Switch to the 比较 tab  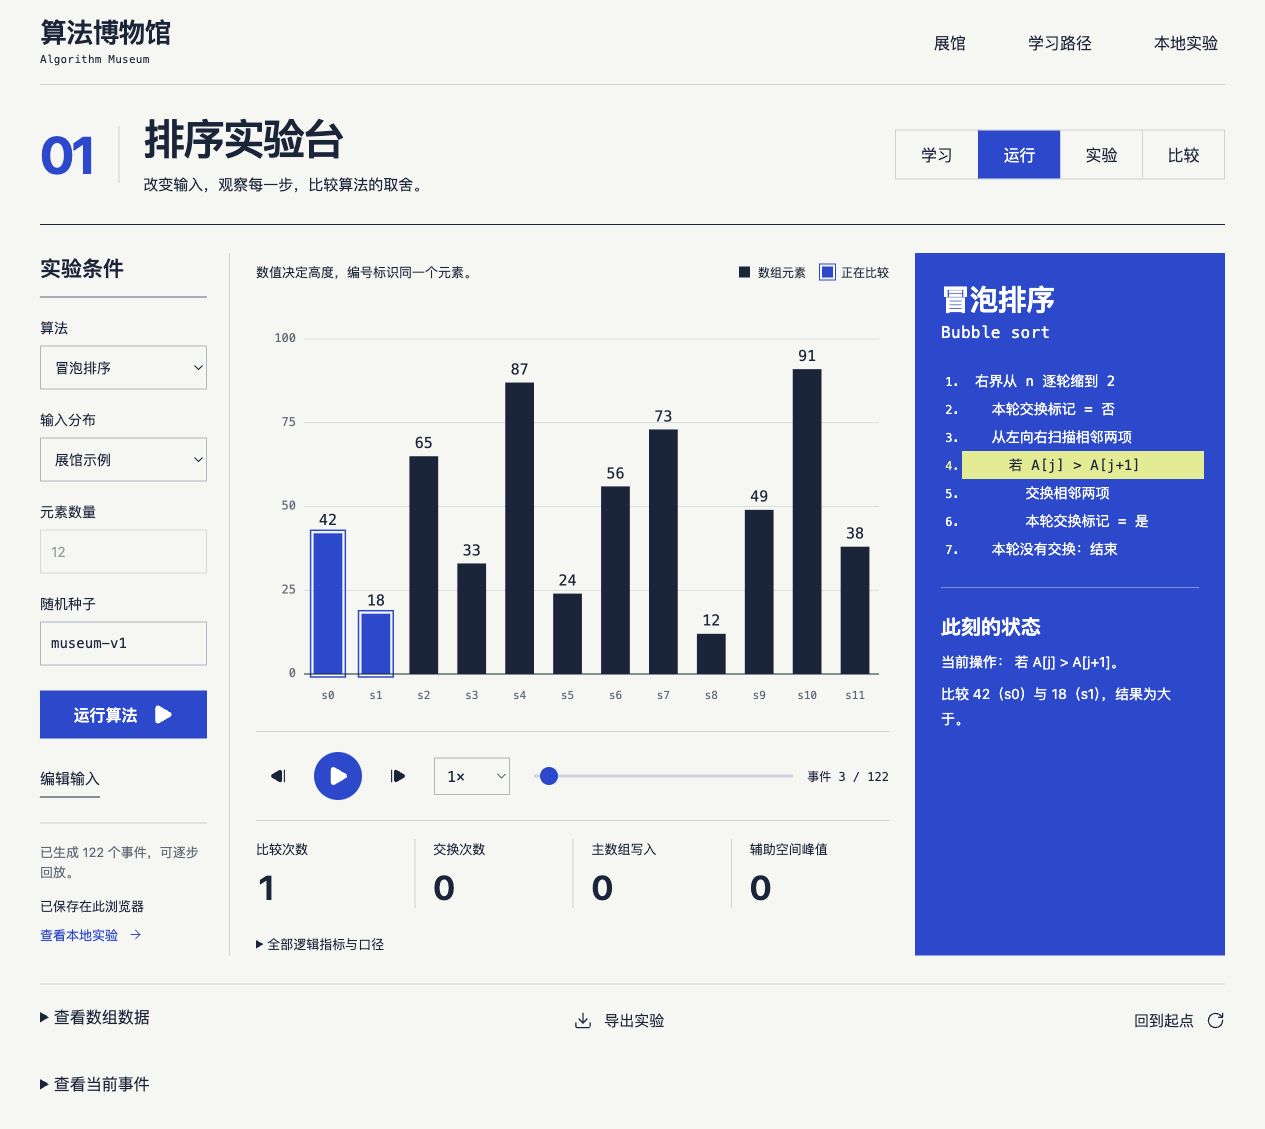1183,155
